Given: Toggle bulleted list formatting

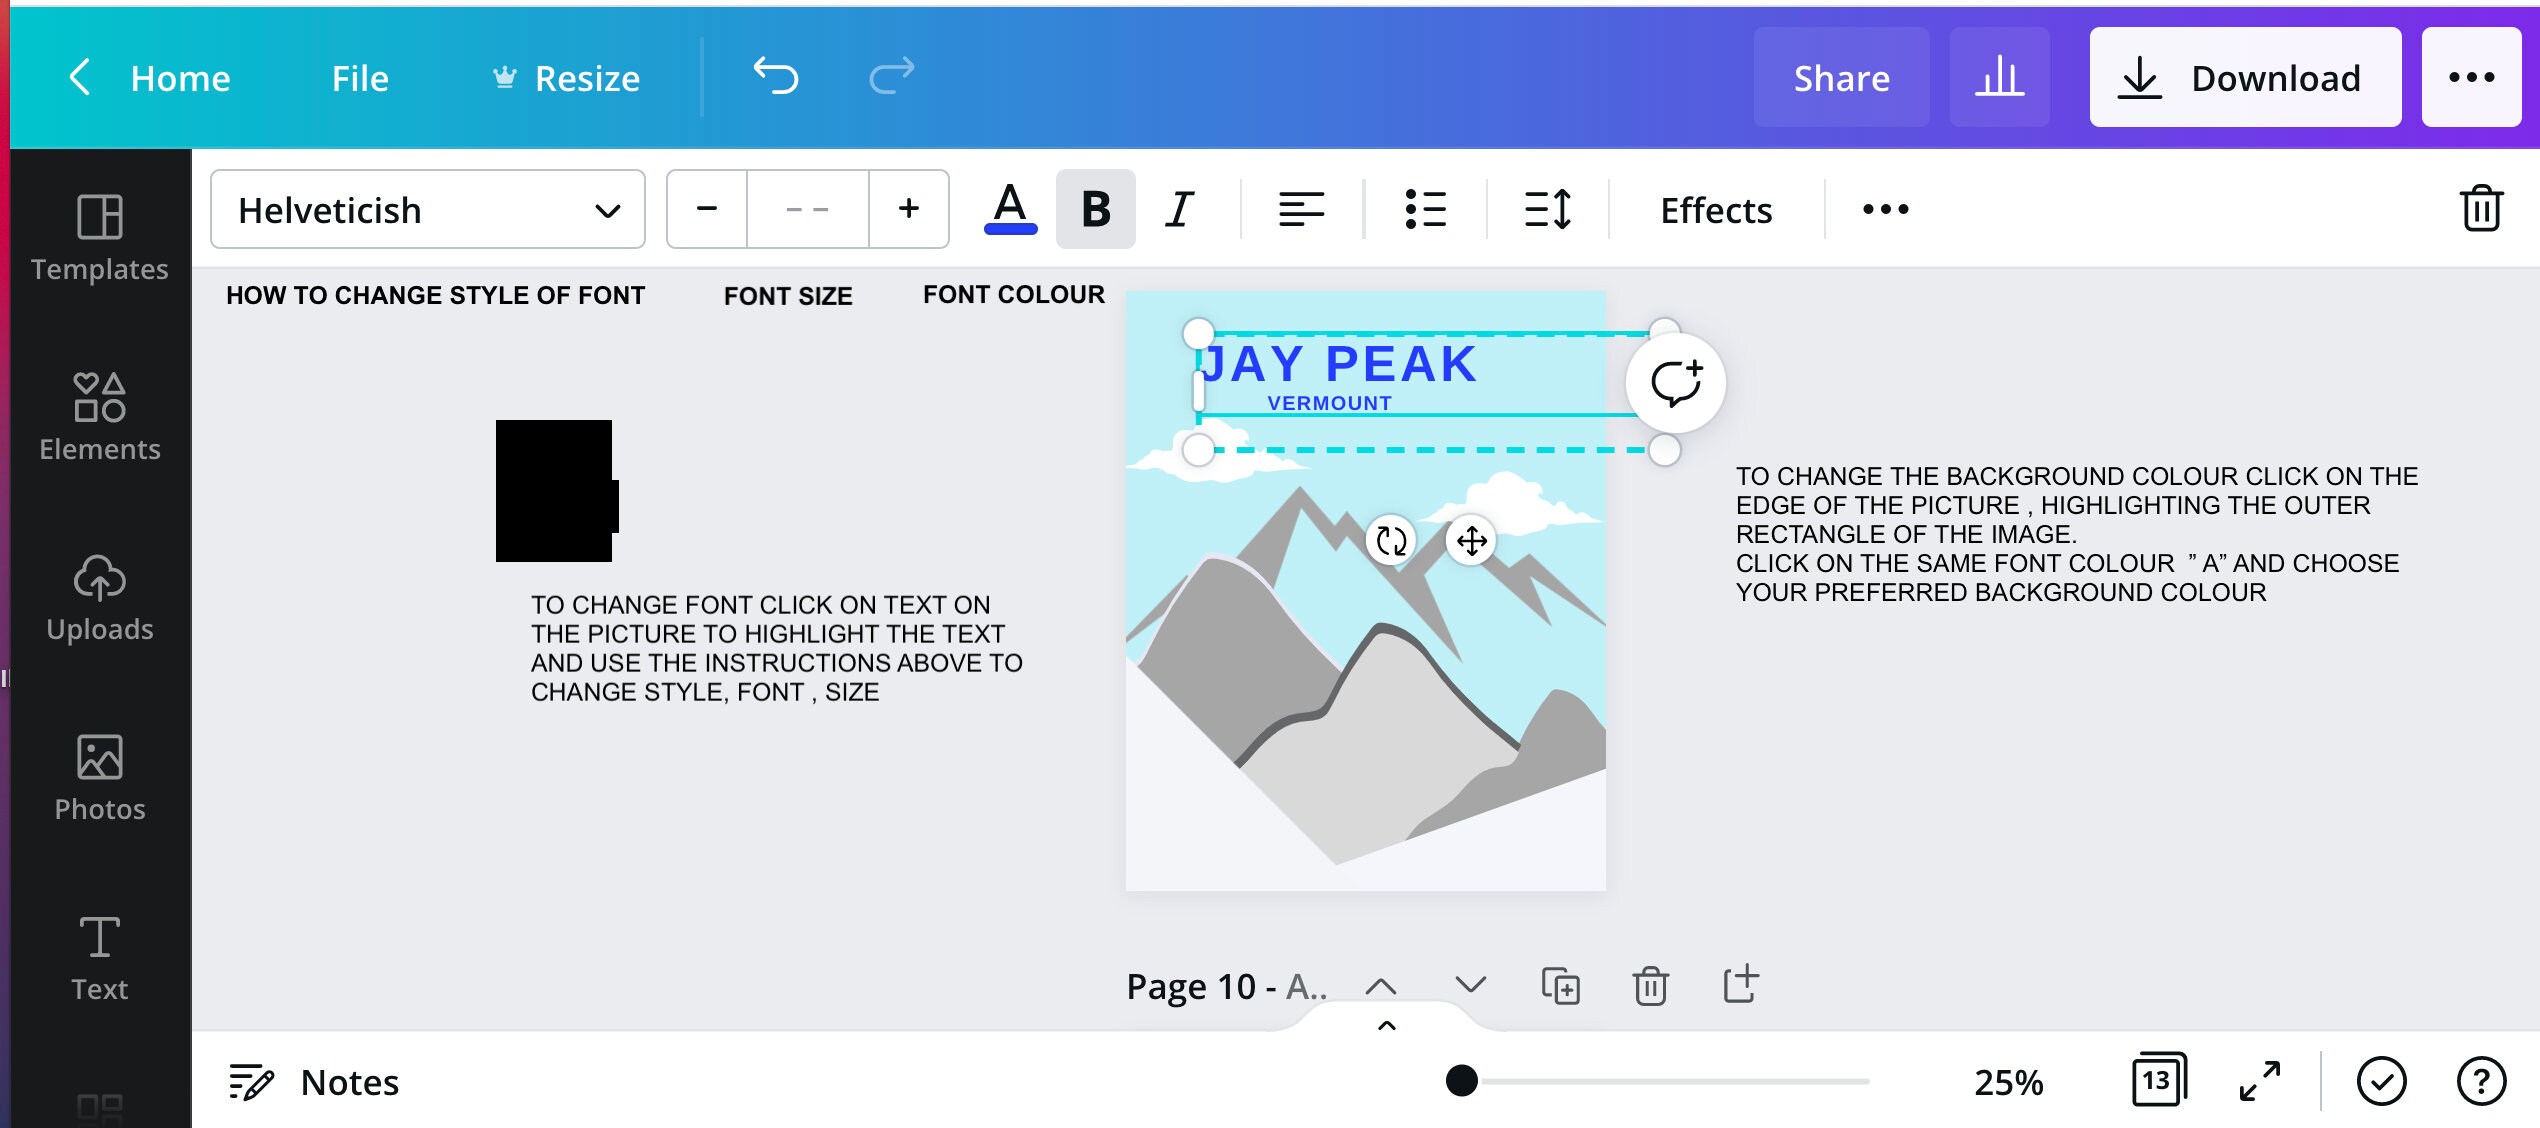Looking at the screenshot, I should 1425,209.
